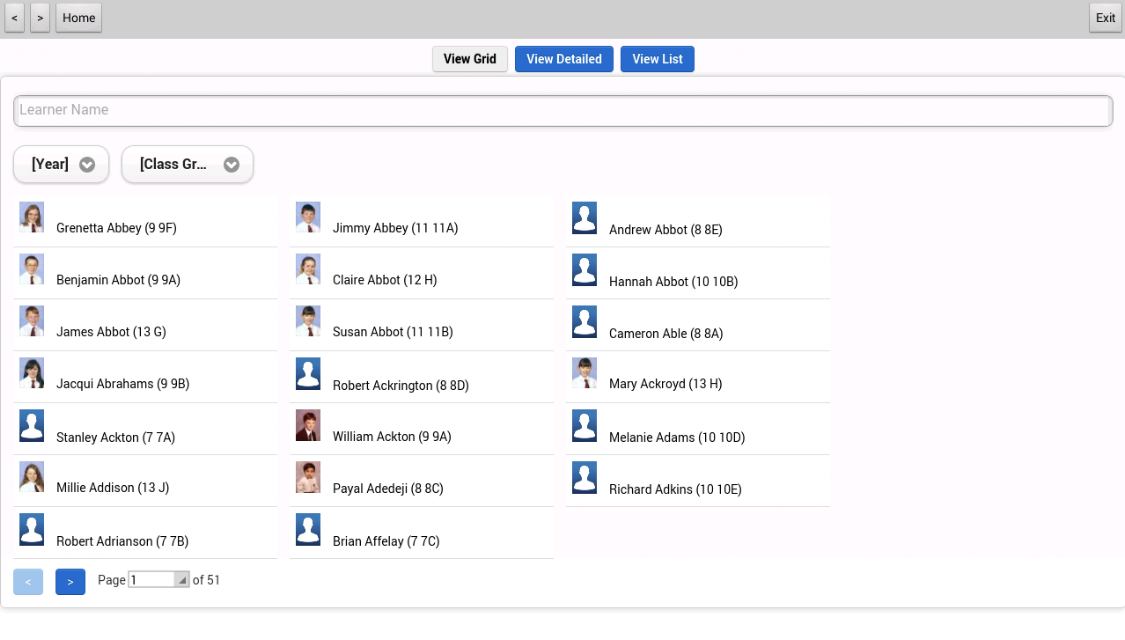1125x640 pixels.
Task: Select Andrew Abbot's placeholder avatar icon
Action: pos(584,218)
